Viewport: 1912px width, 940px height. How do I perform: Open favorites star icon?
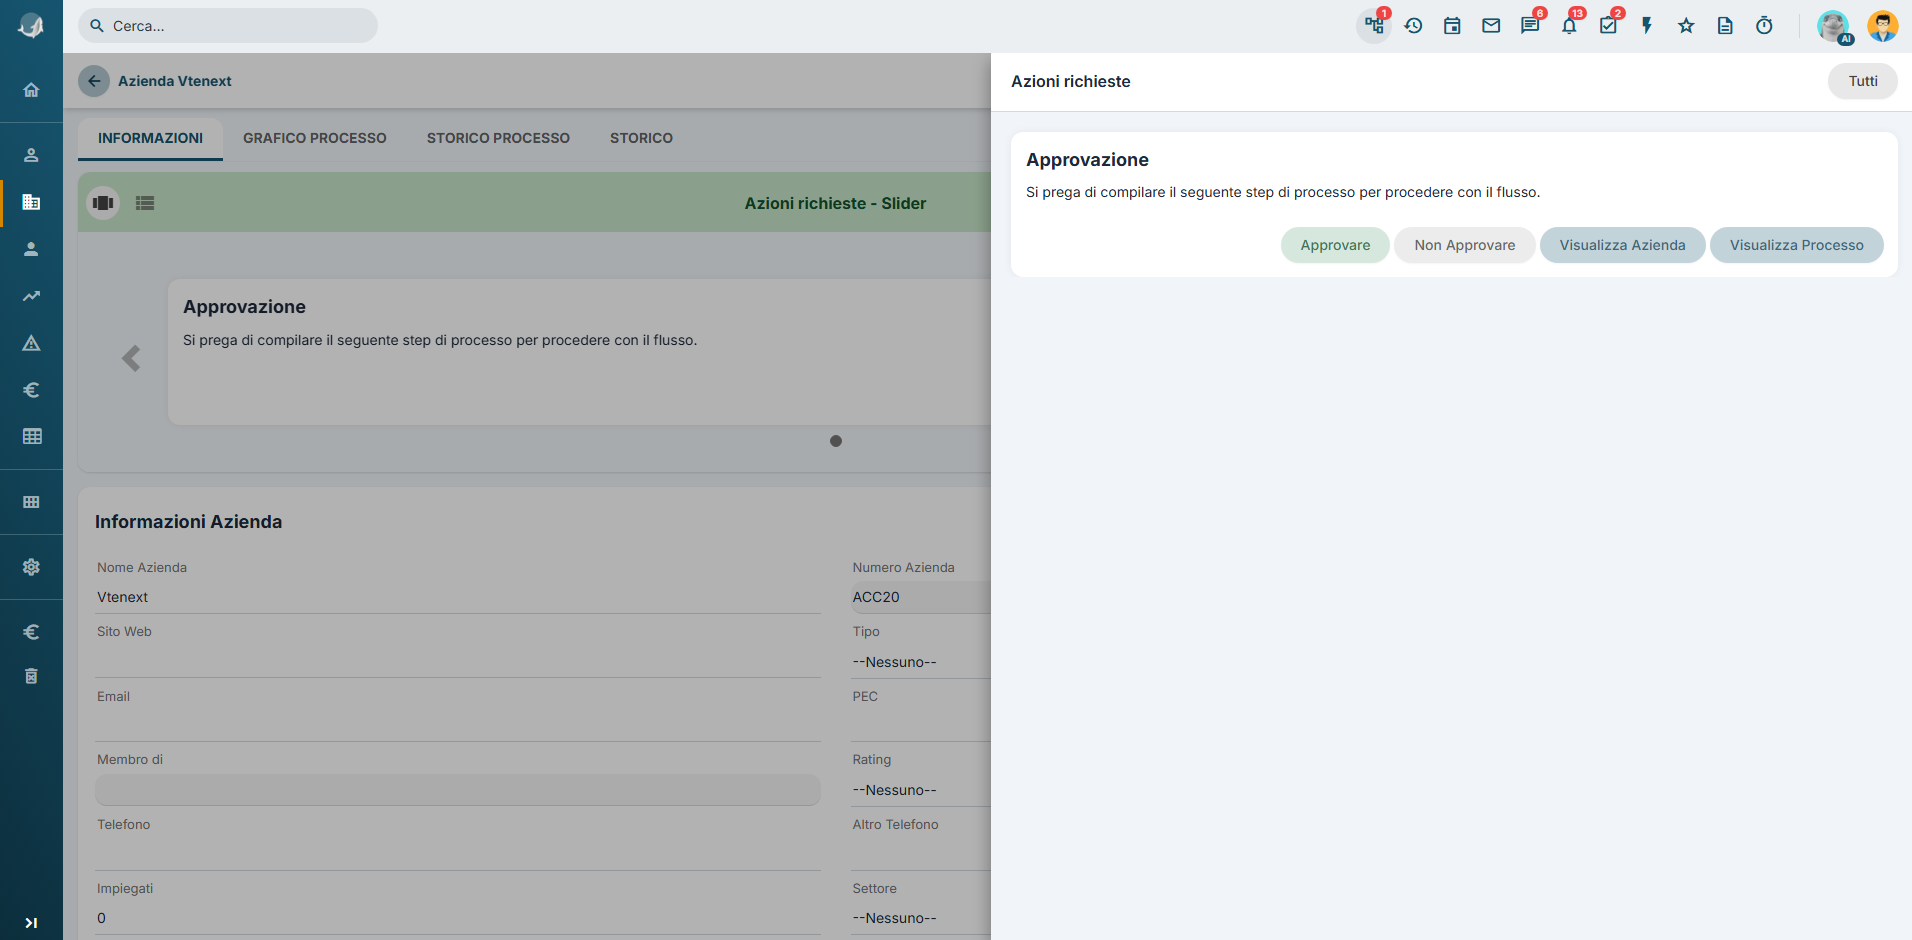1686,26
